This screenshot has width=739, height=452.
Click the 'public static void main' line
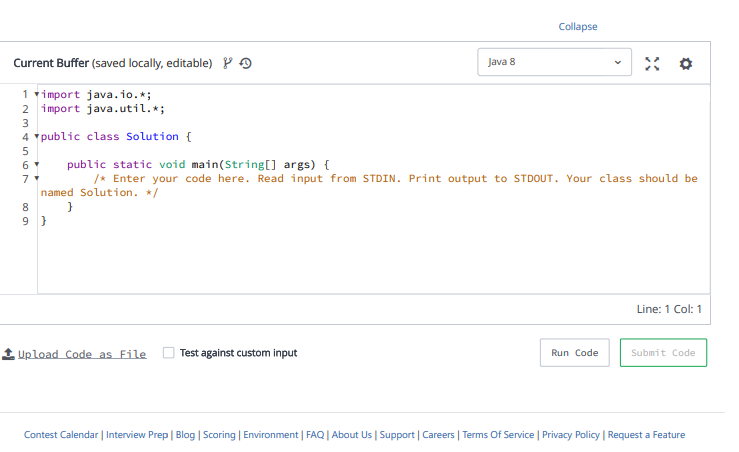pos(198,164)
